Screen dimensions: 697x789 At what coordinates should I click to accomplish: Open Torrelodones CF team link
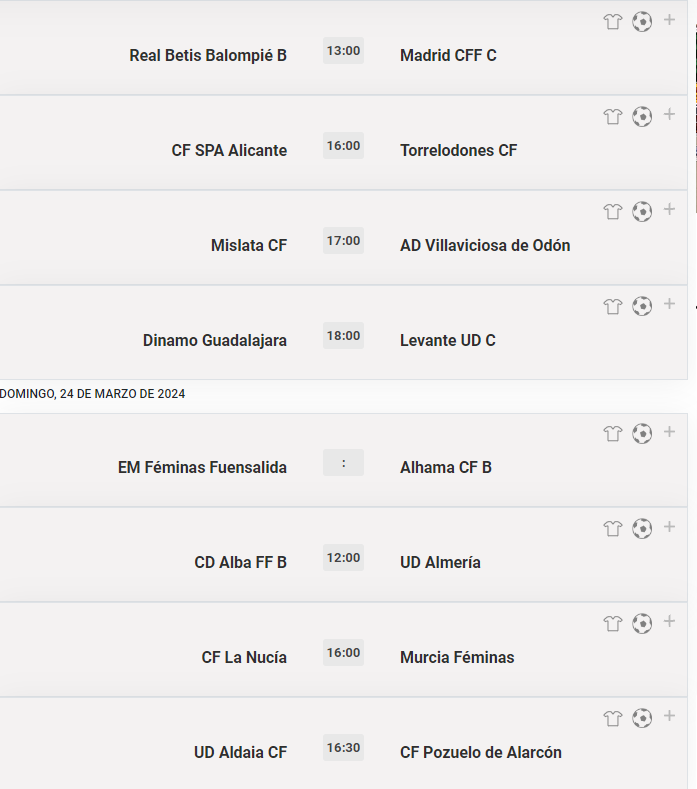458,150
